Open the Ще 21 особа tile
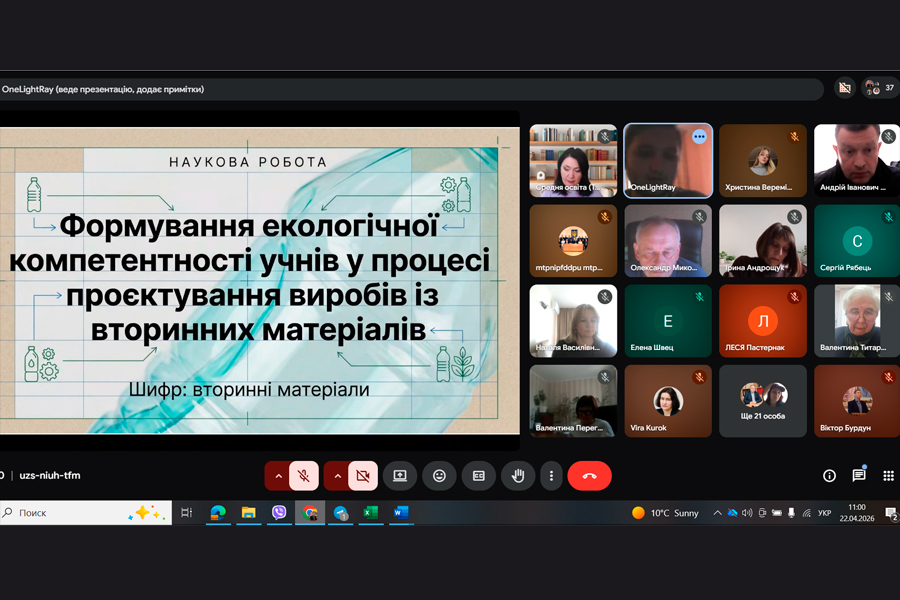 [x=763, y=401]
